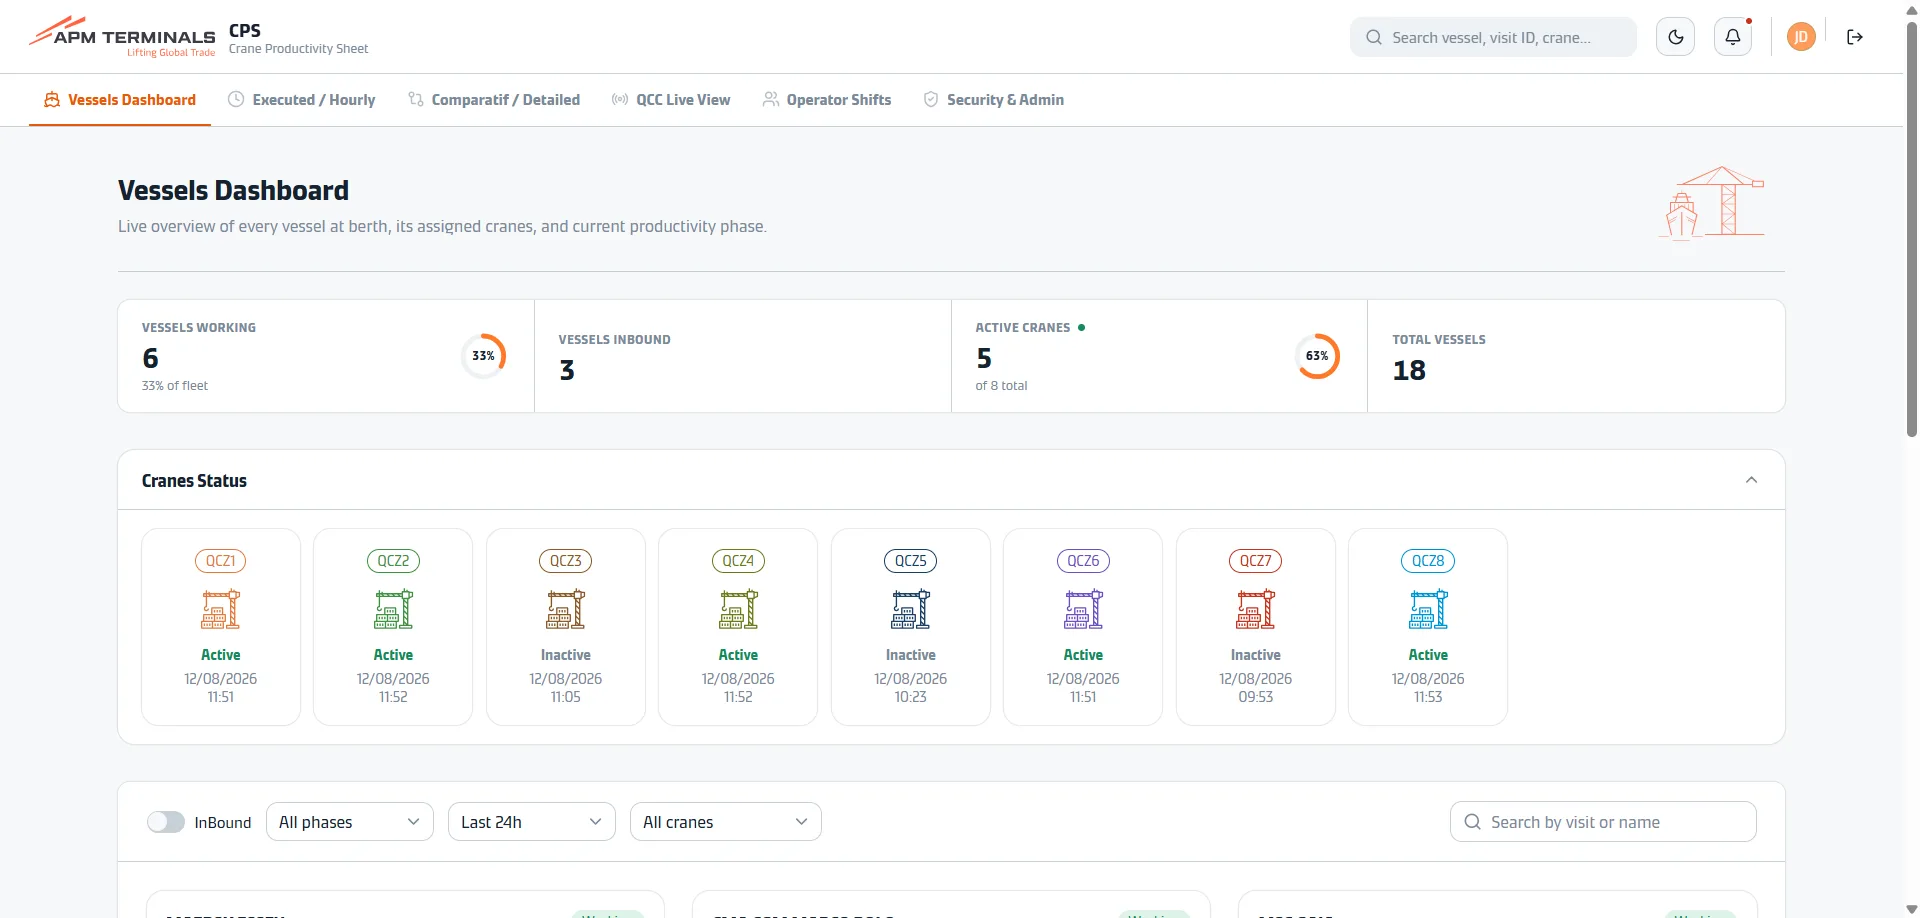Open the All cranes dropdown
1920x918 pixels.
726,822
